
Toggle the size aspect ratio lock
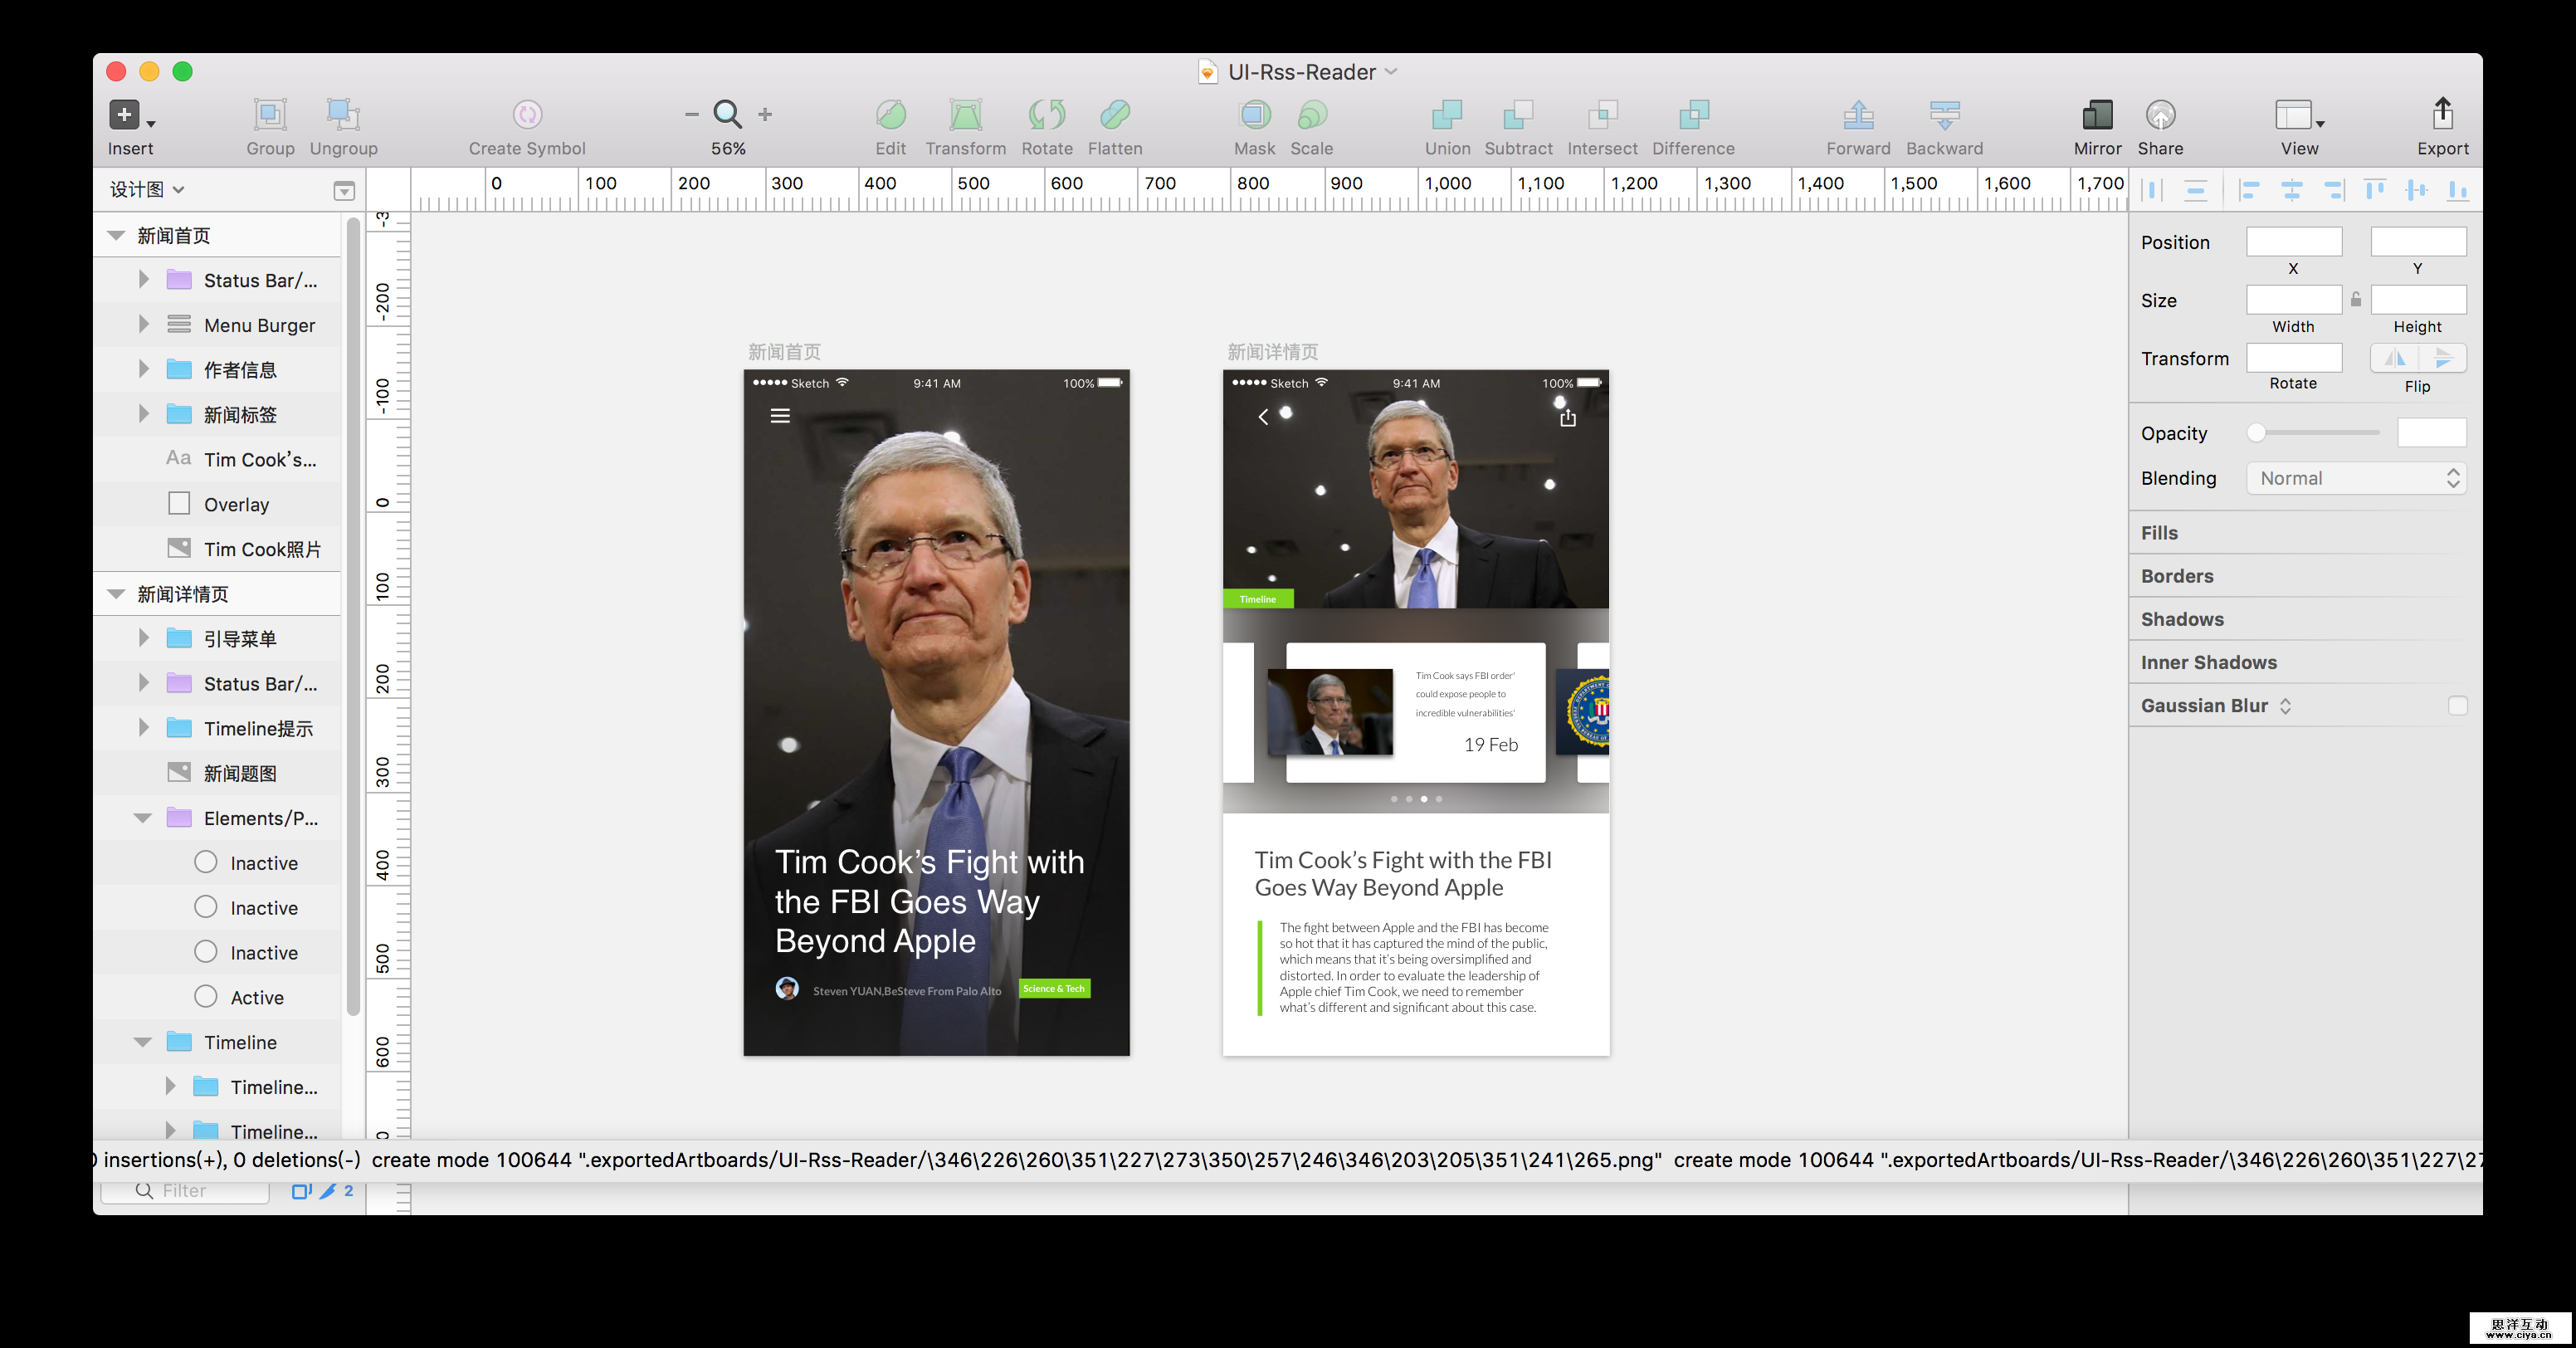pos(2356,300)
